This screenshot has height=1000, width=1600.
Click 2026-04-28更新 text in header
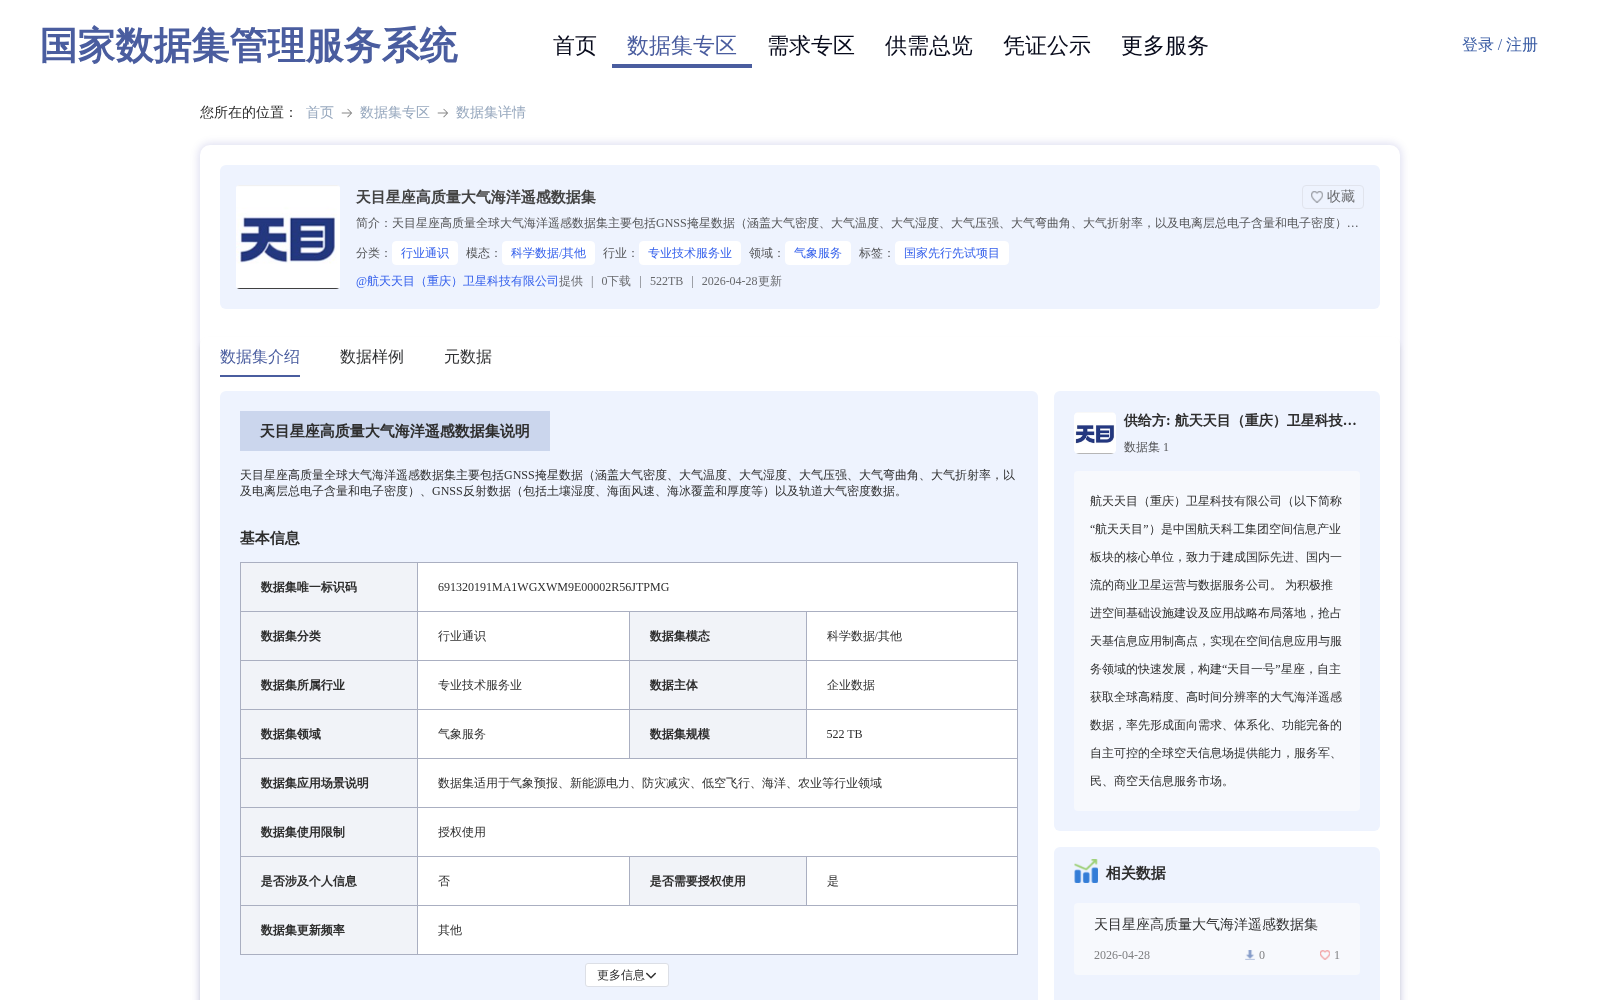(x=742, y=281)
